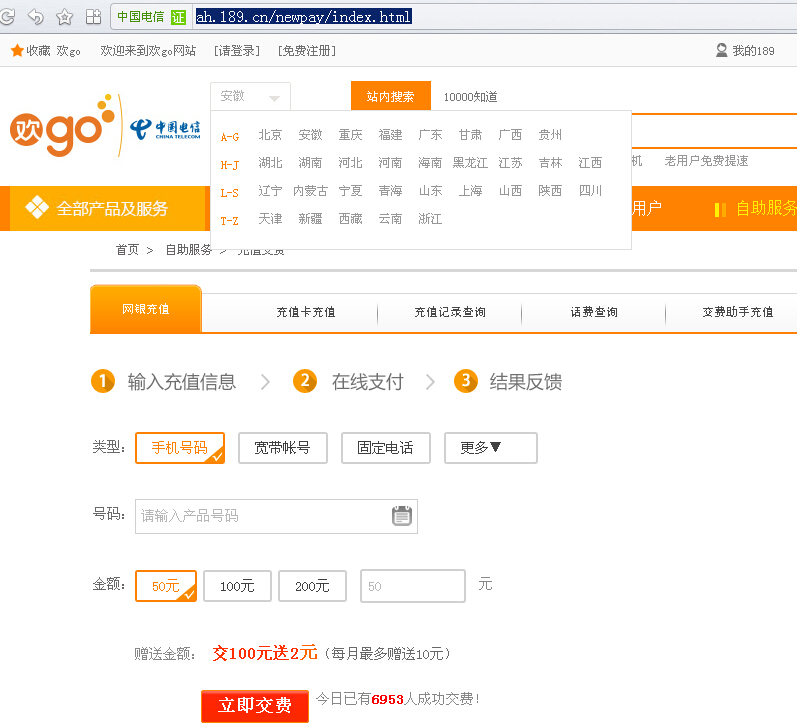Choose the 100元 amount option
Image resolution: width=797 pixels, height=727 pixels.
pyautogui.click(x=237, y=586)
